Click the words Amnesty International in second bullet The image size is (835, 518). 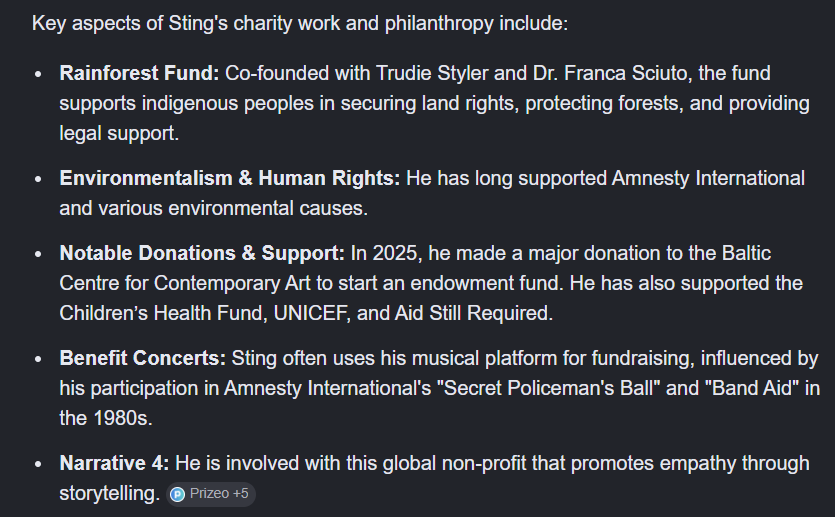708,178
